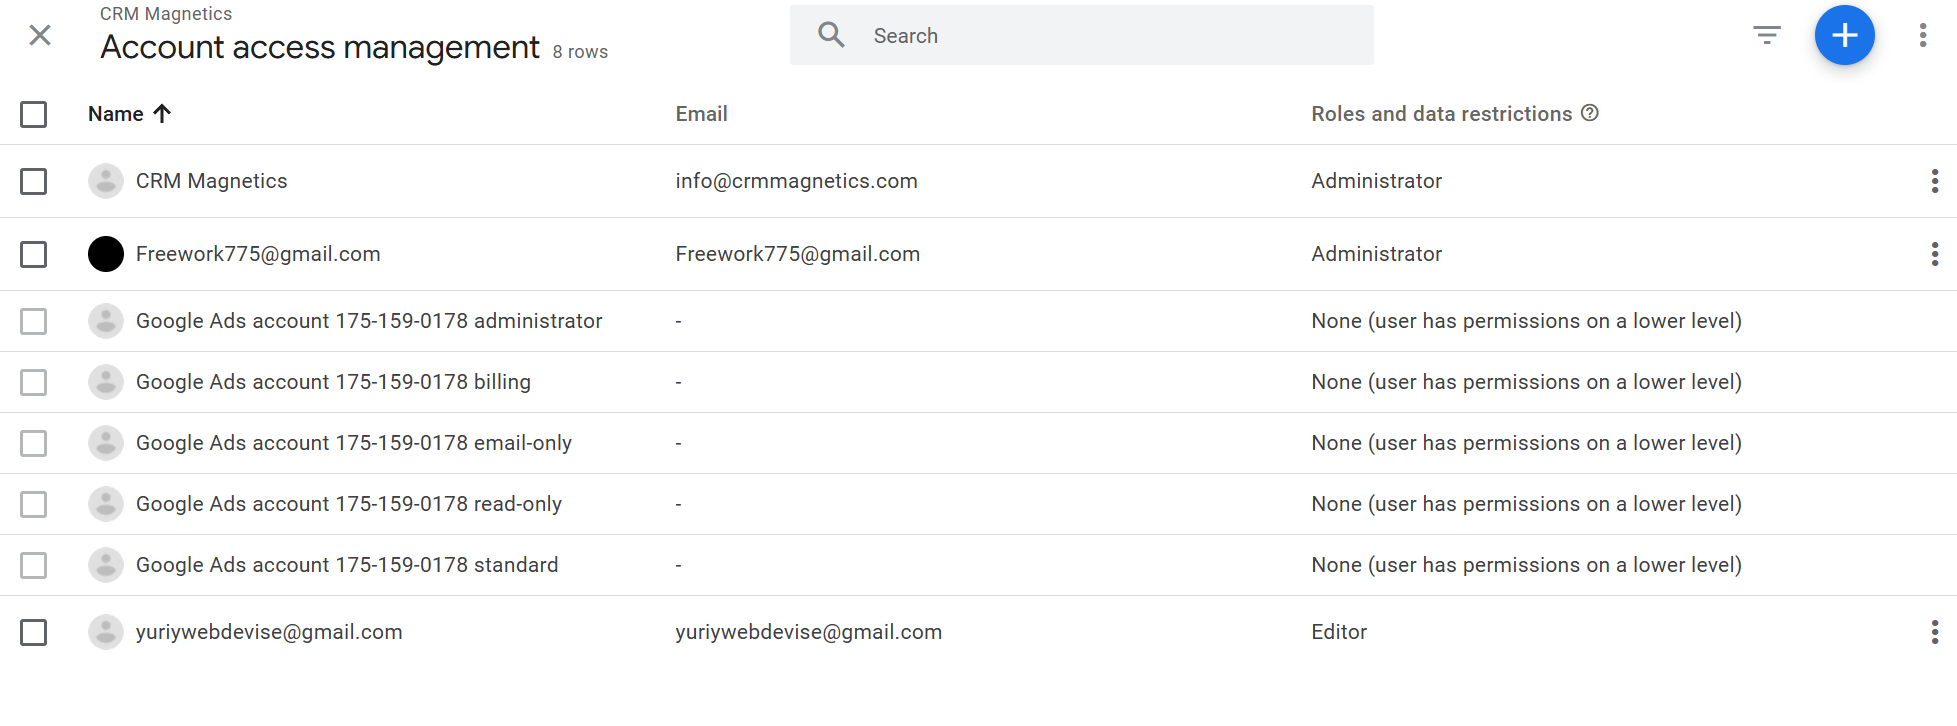Click Roles and data restrictions column header
Screen dimensions: 1957x726
[1441, 114]
